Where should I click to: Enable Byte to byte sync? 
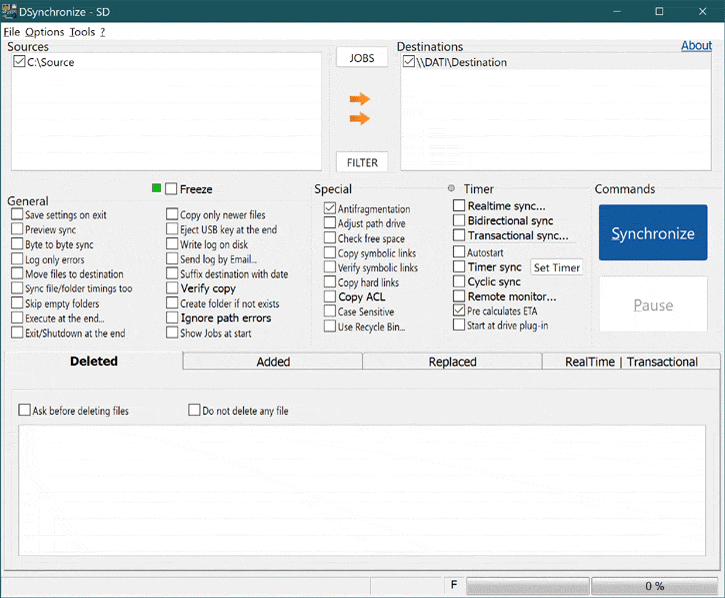coord(17,244)
